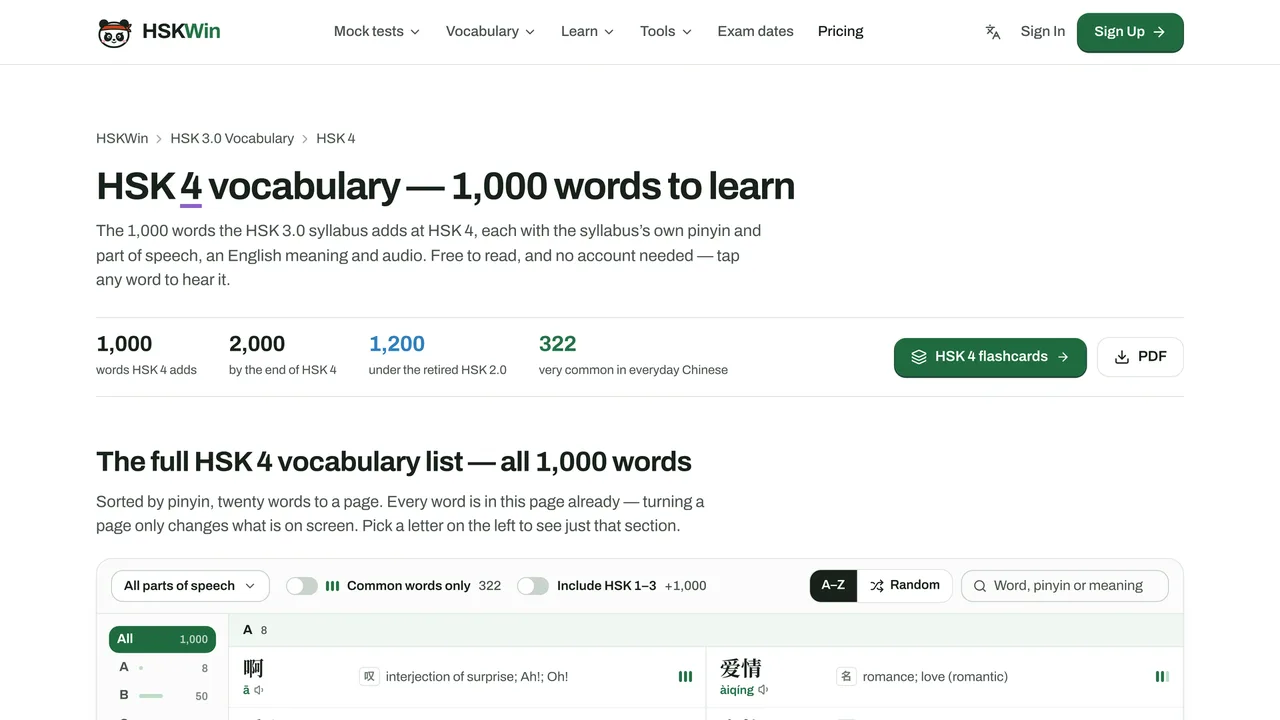
Task: Open the language translate icon
Action: point(993,32)
